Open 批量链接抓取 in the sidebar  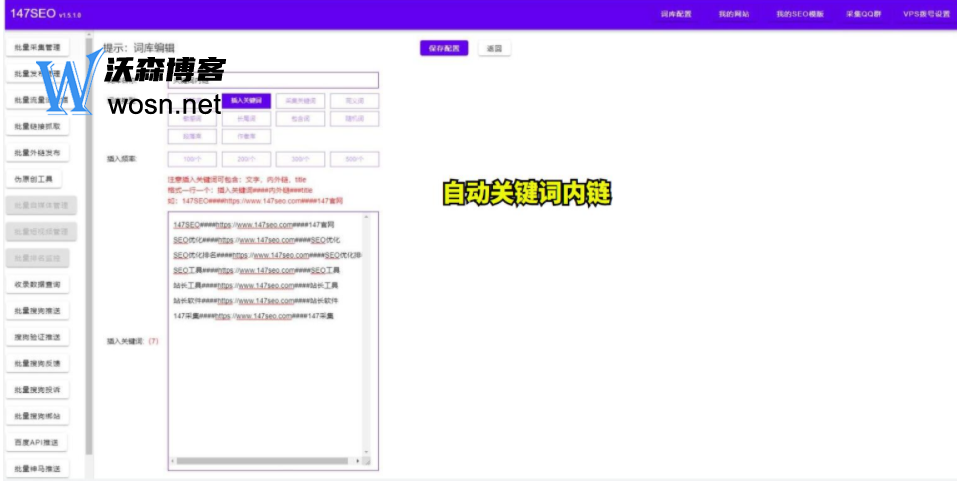(x=37, y=126)
